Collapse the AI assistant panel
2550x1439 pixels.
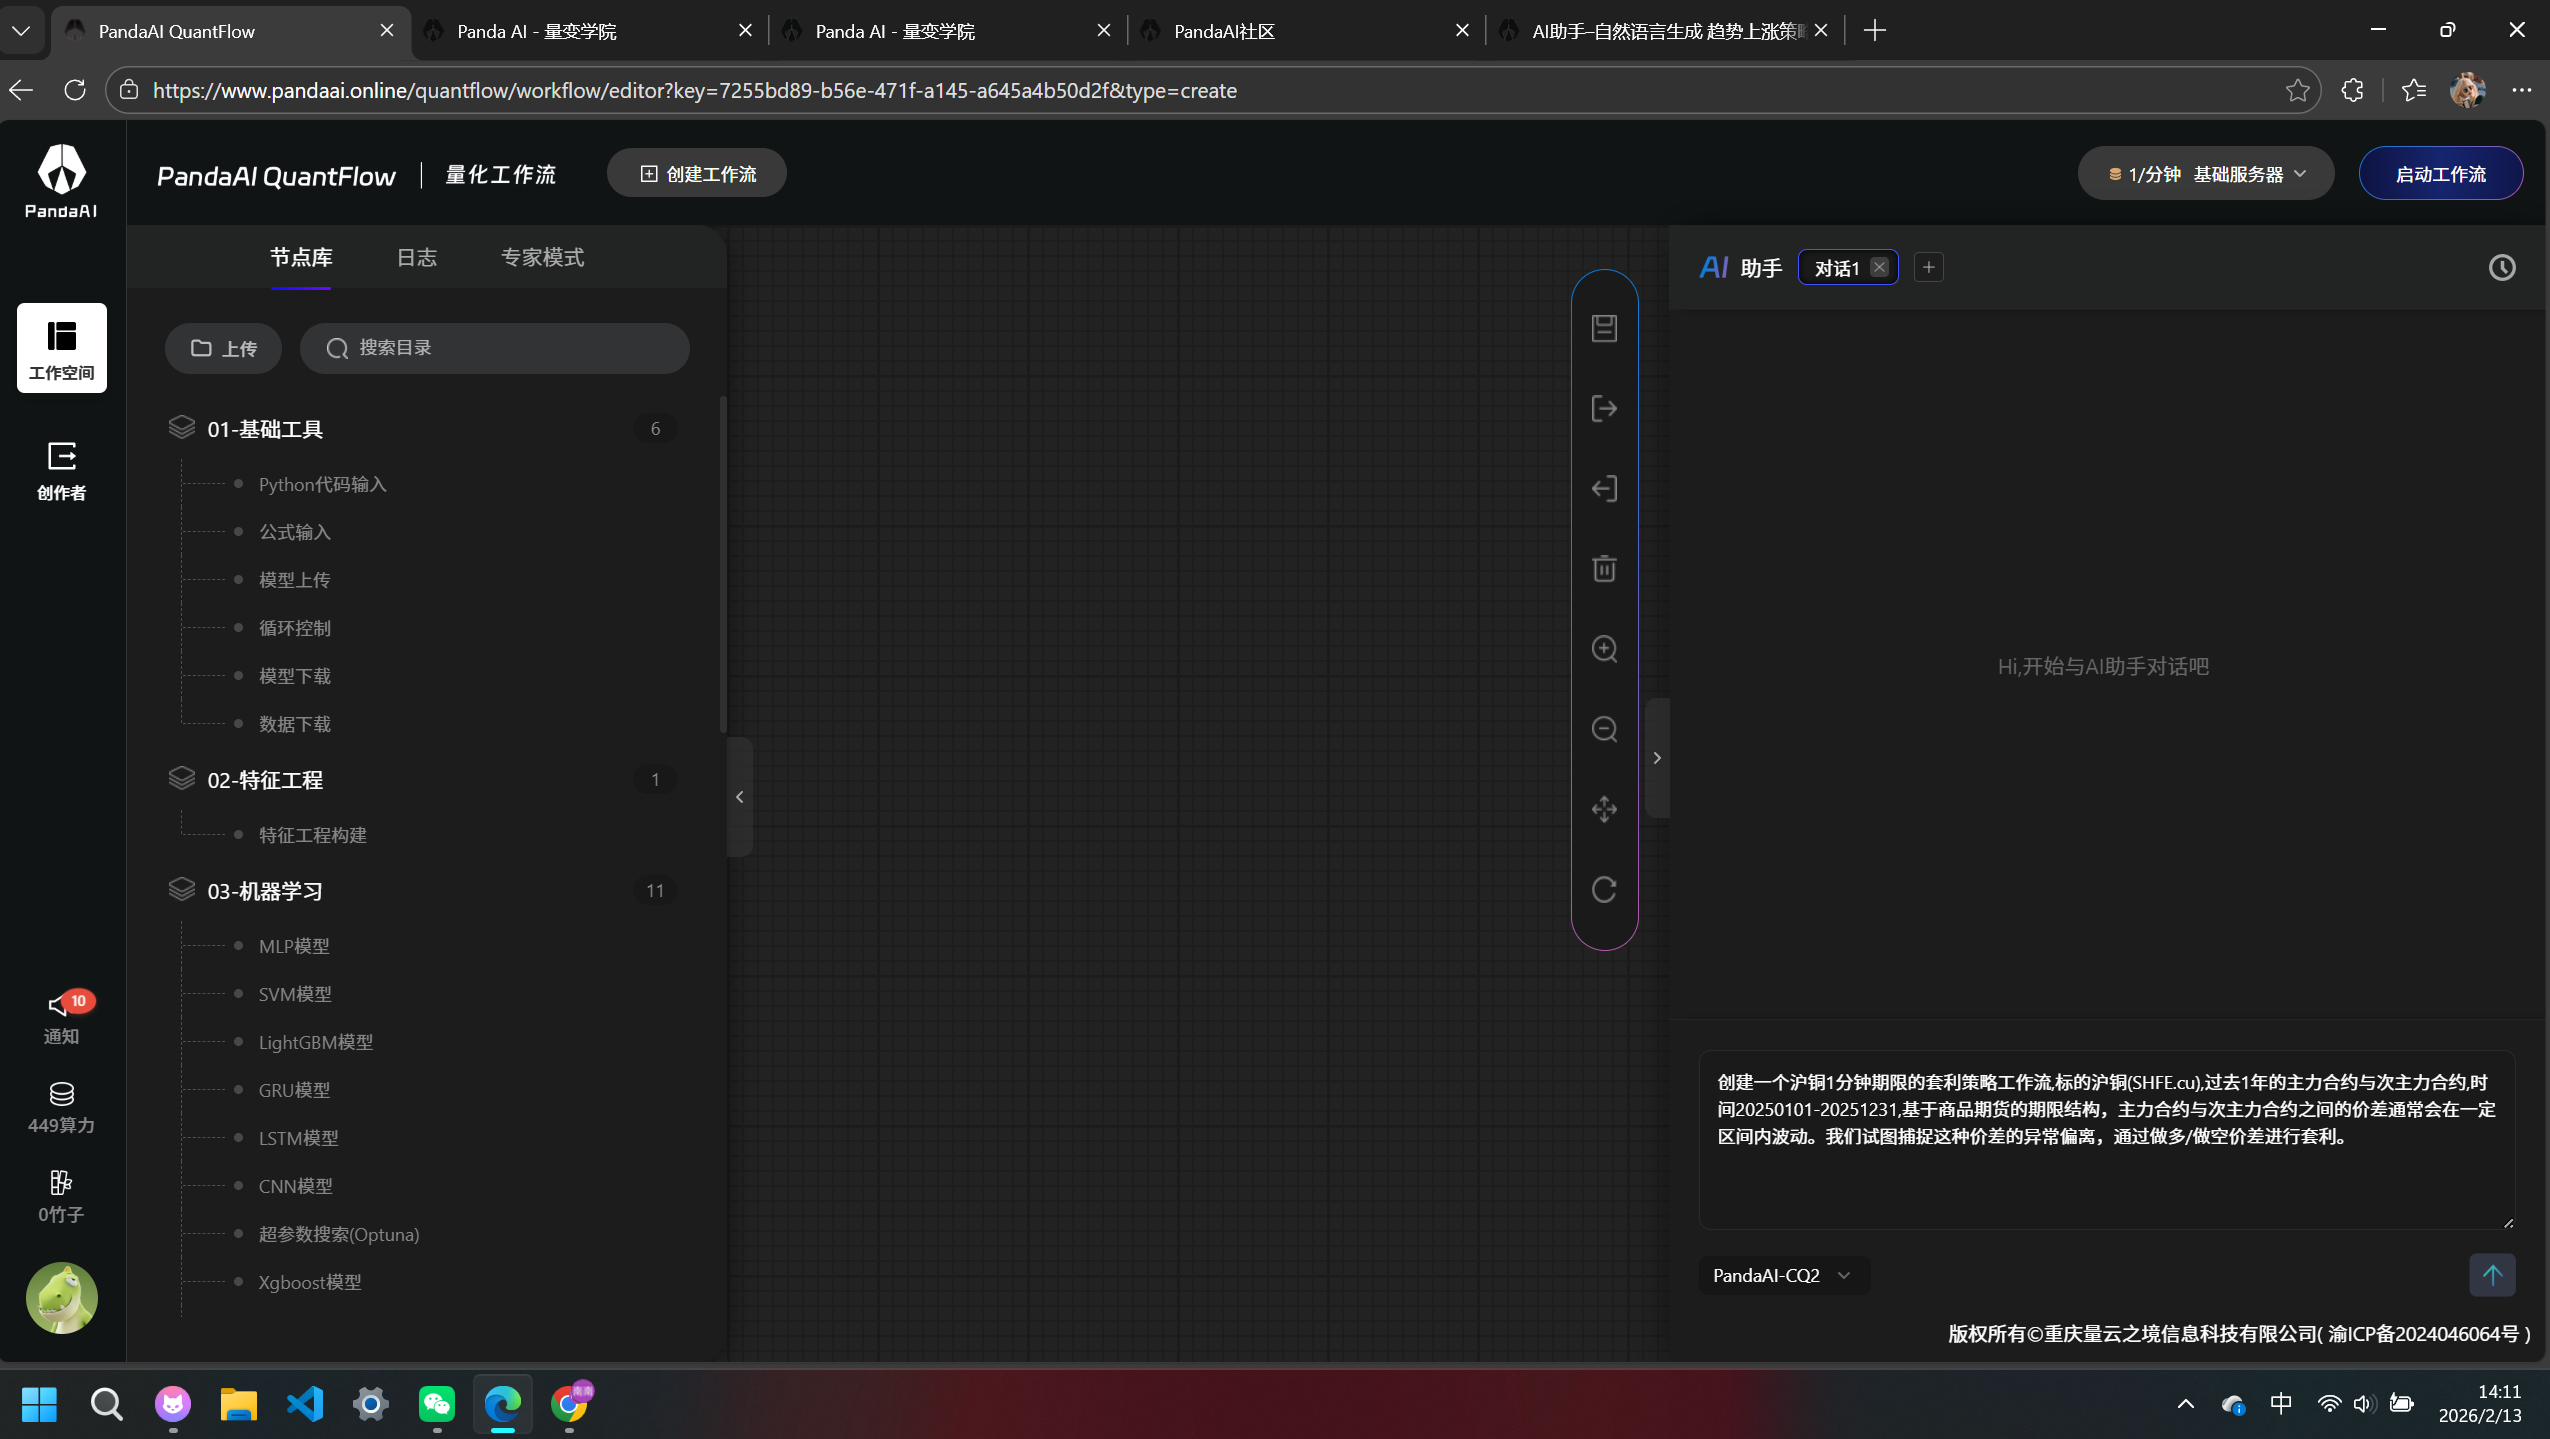pos(1657,758)
